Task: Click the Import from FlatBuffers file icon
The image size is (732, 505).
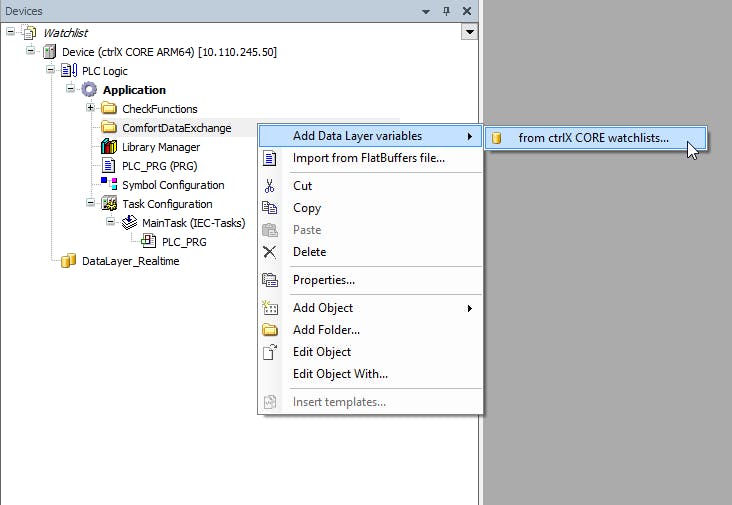Action: pos(270,158)
